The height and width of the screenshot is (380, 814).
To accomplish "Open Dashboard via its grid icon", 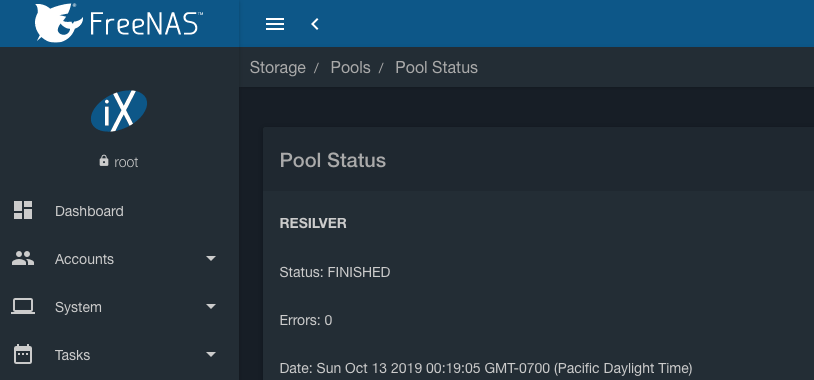I will 23,210.
